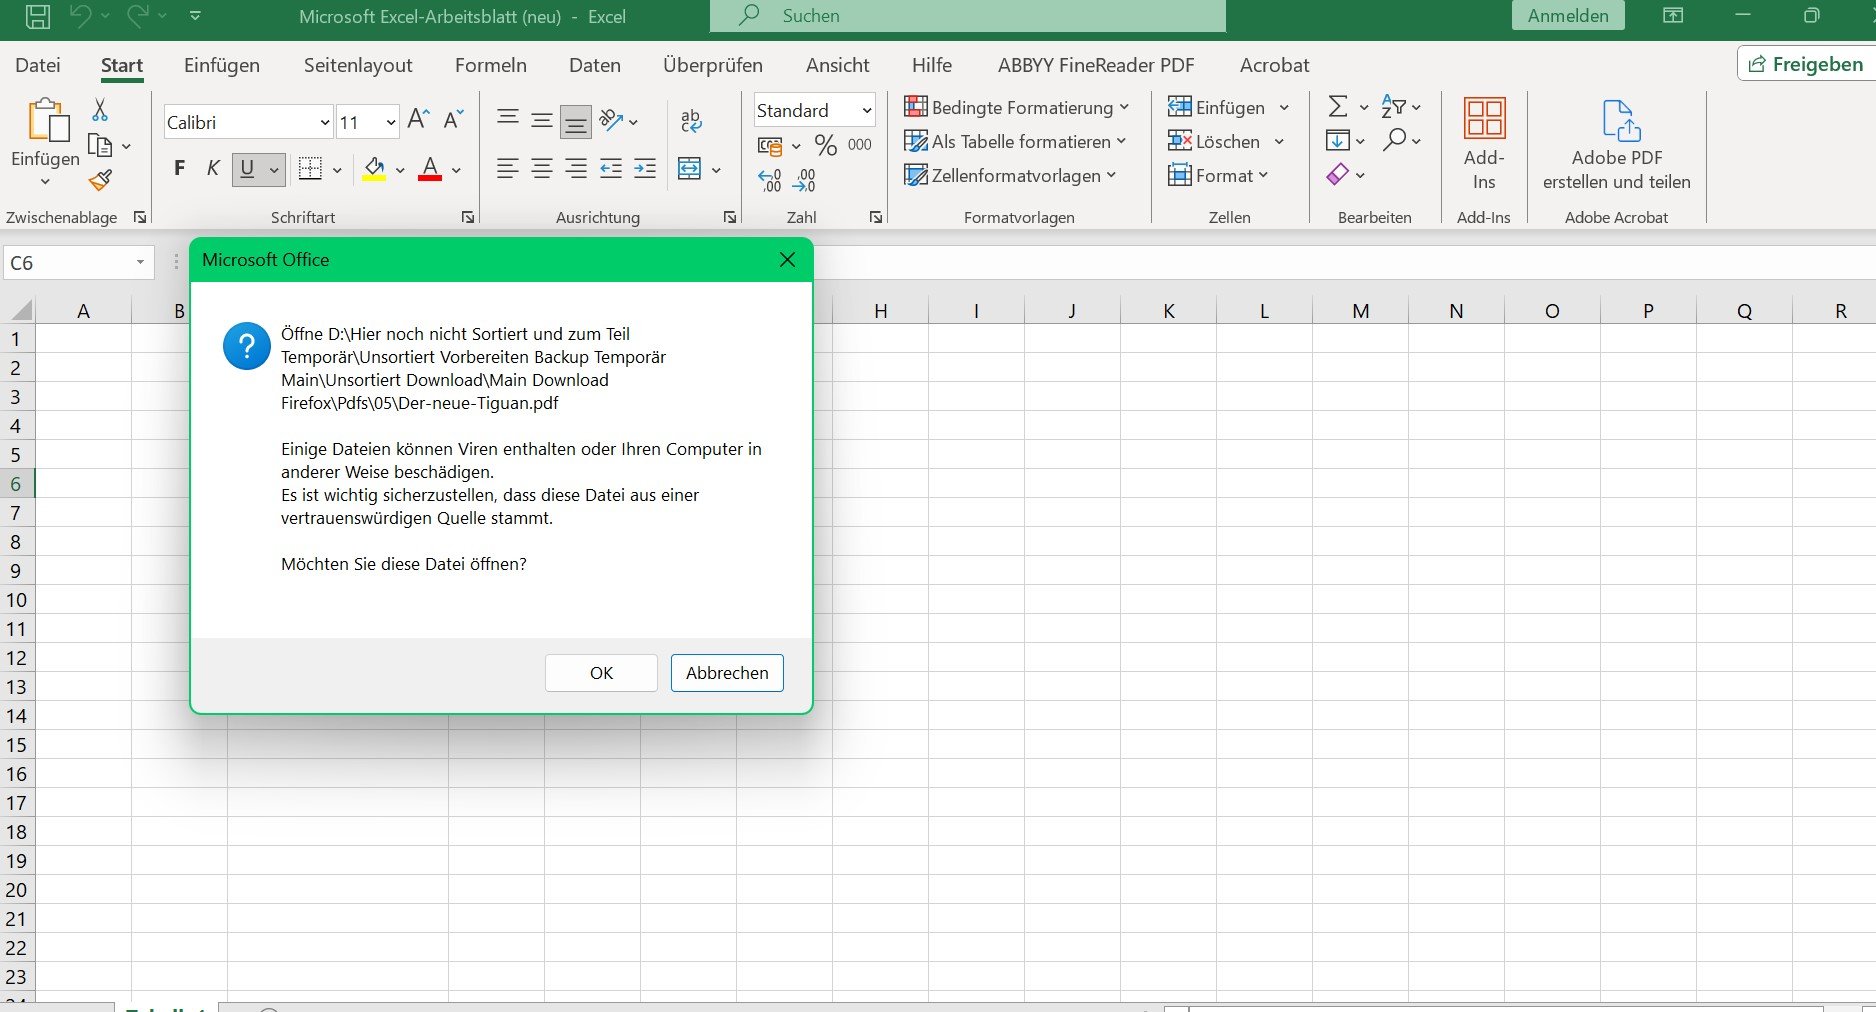Click Adobe PDF erstellen und teilen
This screenshot has width=1876, height=1012.
(x=1617, y=144)
